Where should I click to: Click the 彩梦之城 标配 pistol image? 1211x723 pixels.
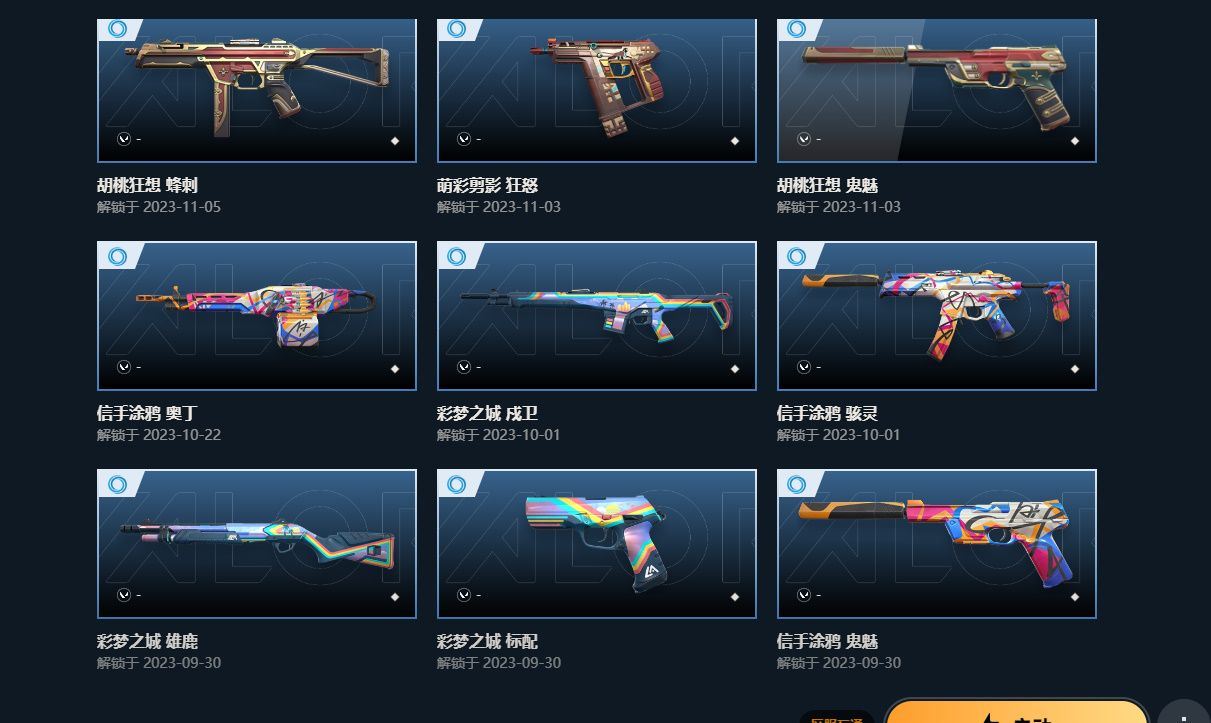click(597, 544)
